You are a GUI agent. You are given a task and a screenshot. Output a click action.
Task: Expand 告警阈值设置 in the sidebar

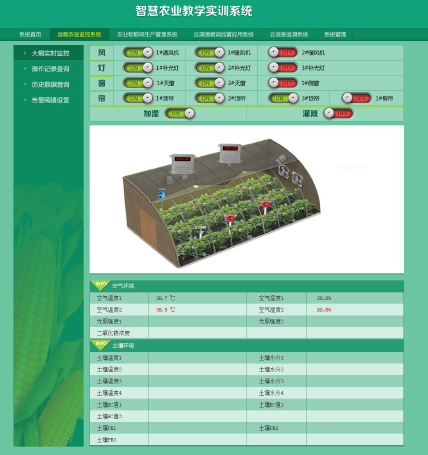tap(49, 100)
